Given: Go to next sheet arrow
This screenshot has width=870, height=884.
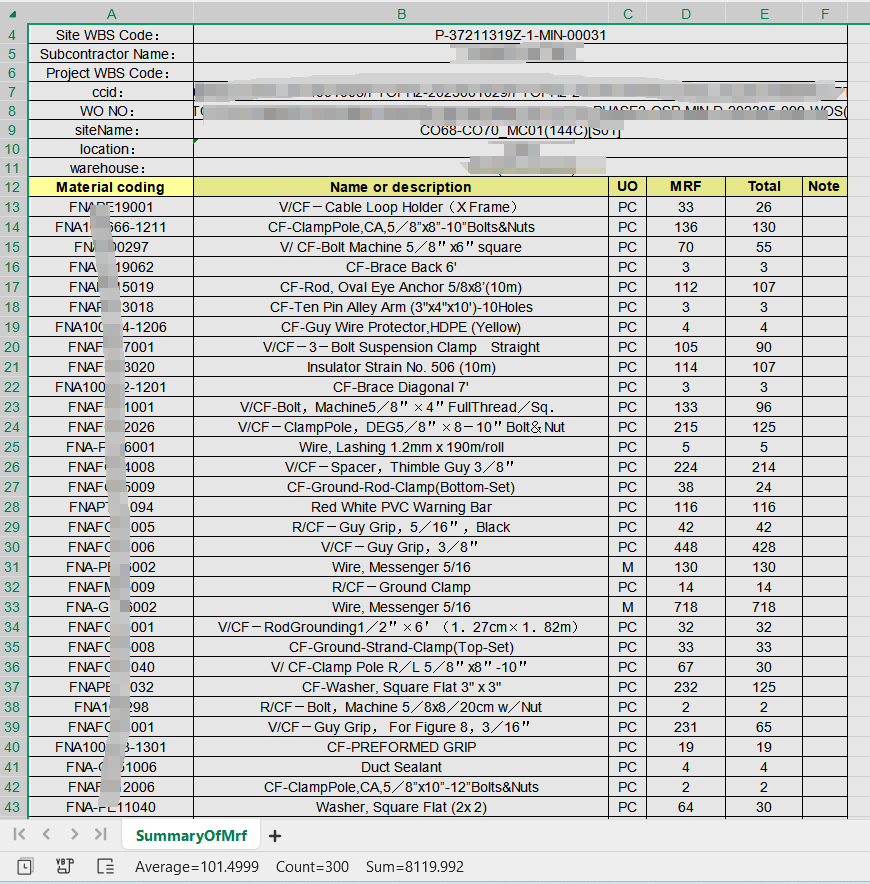Looking at the screenshot, I should tap(74, 834).
